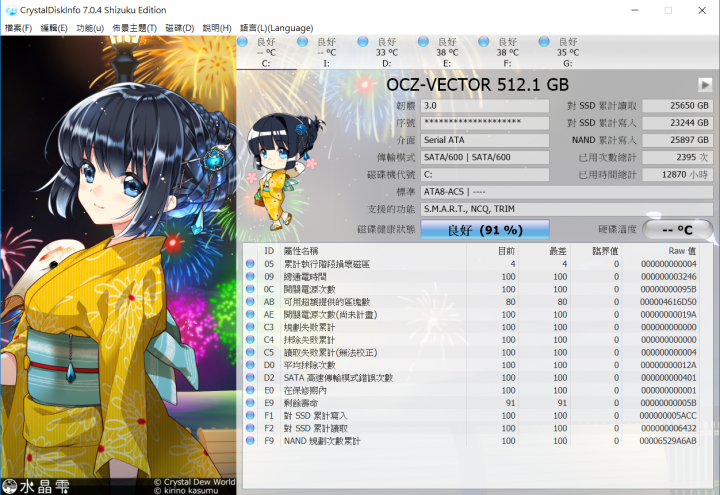Click the standard field ATA8-ACS
This screenshot has height=495, width=720.
(567, 192)
